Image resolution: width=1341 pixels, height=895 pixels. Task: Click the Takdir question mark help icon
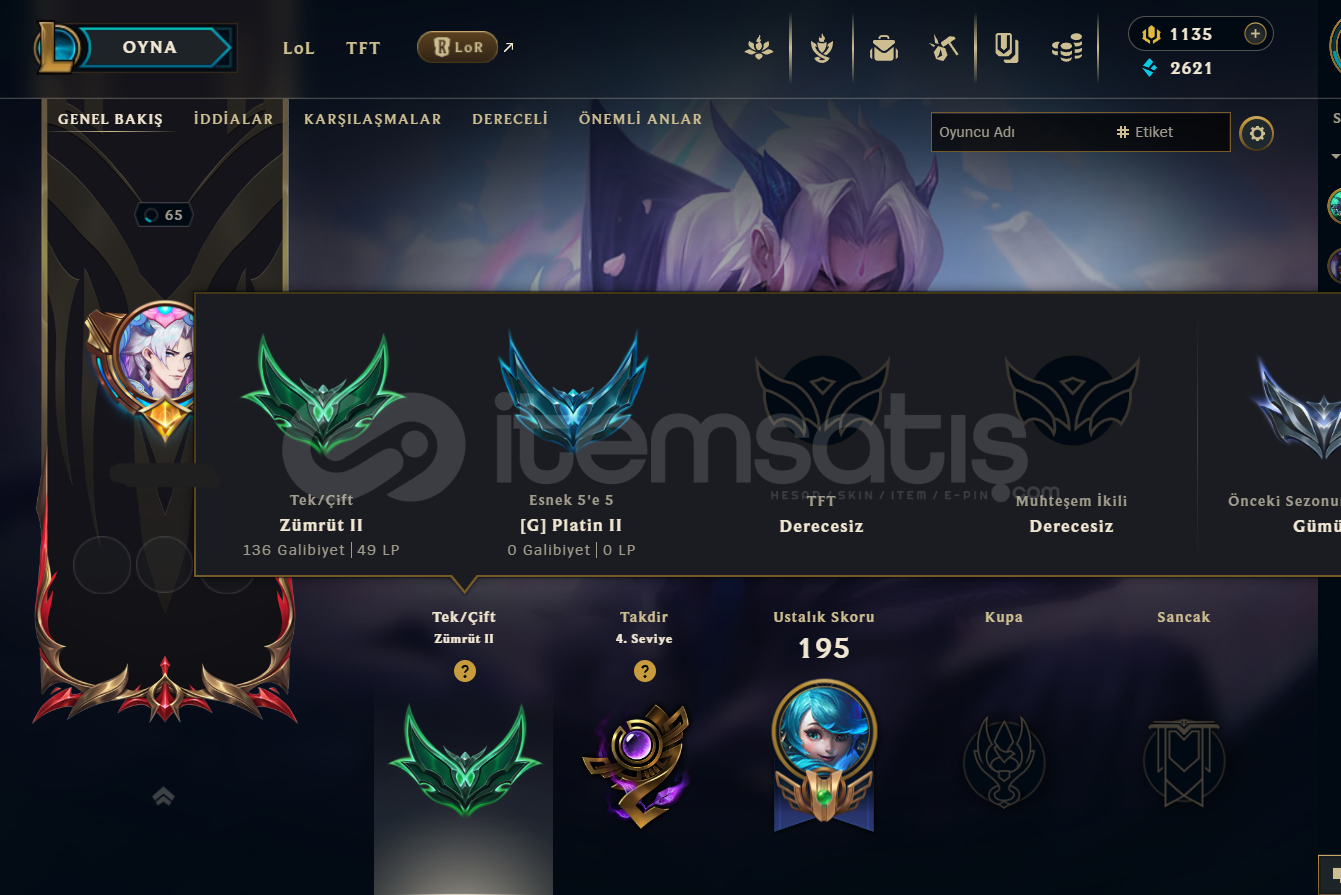645,671
